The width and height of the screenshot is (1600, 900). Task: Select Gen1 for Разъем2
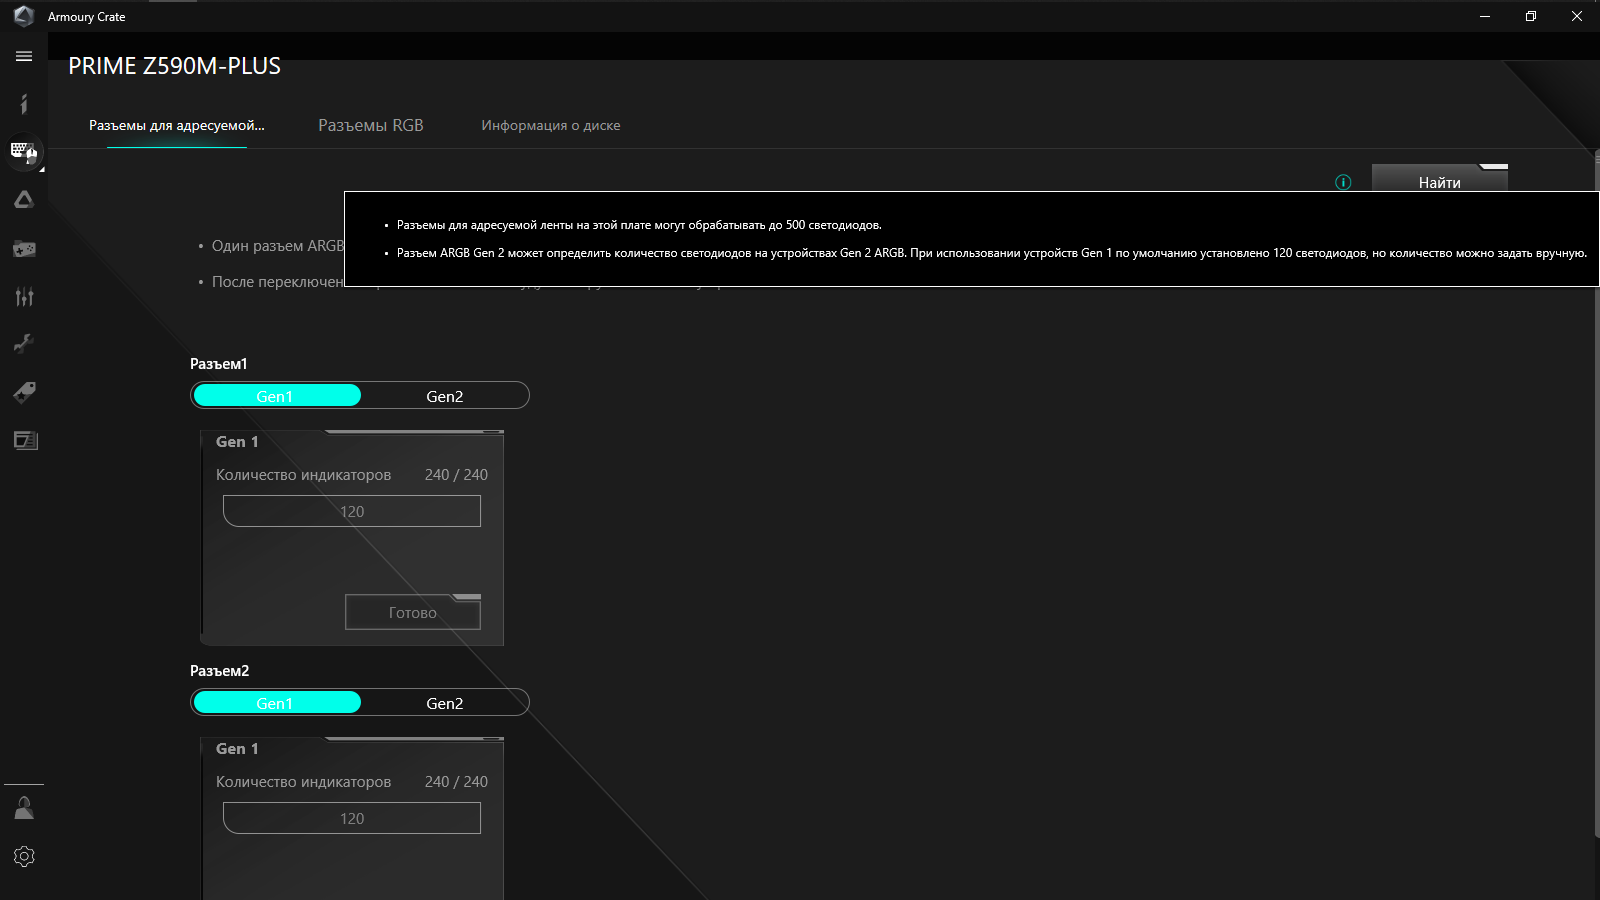click(x=277, y=703)
